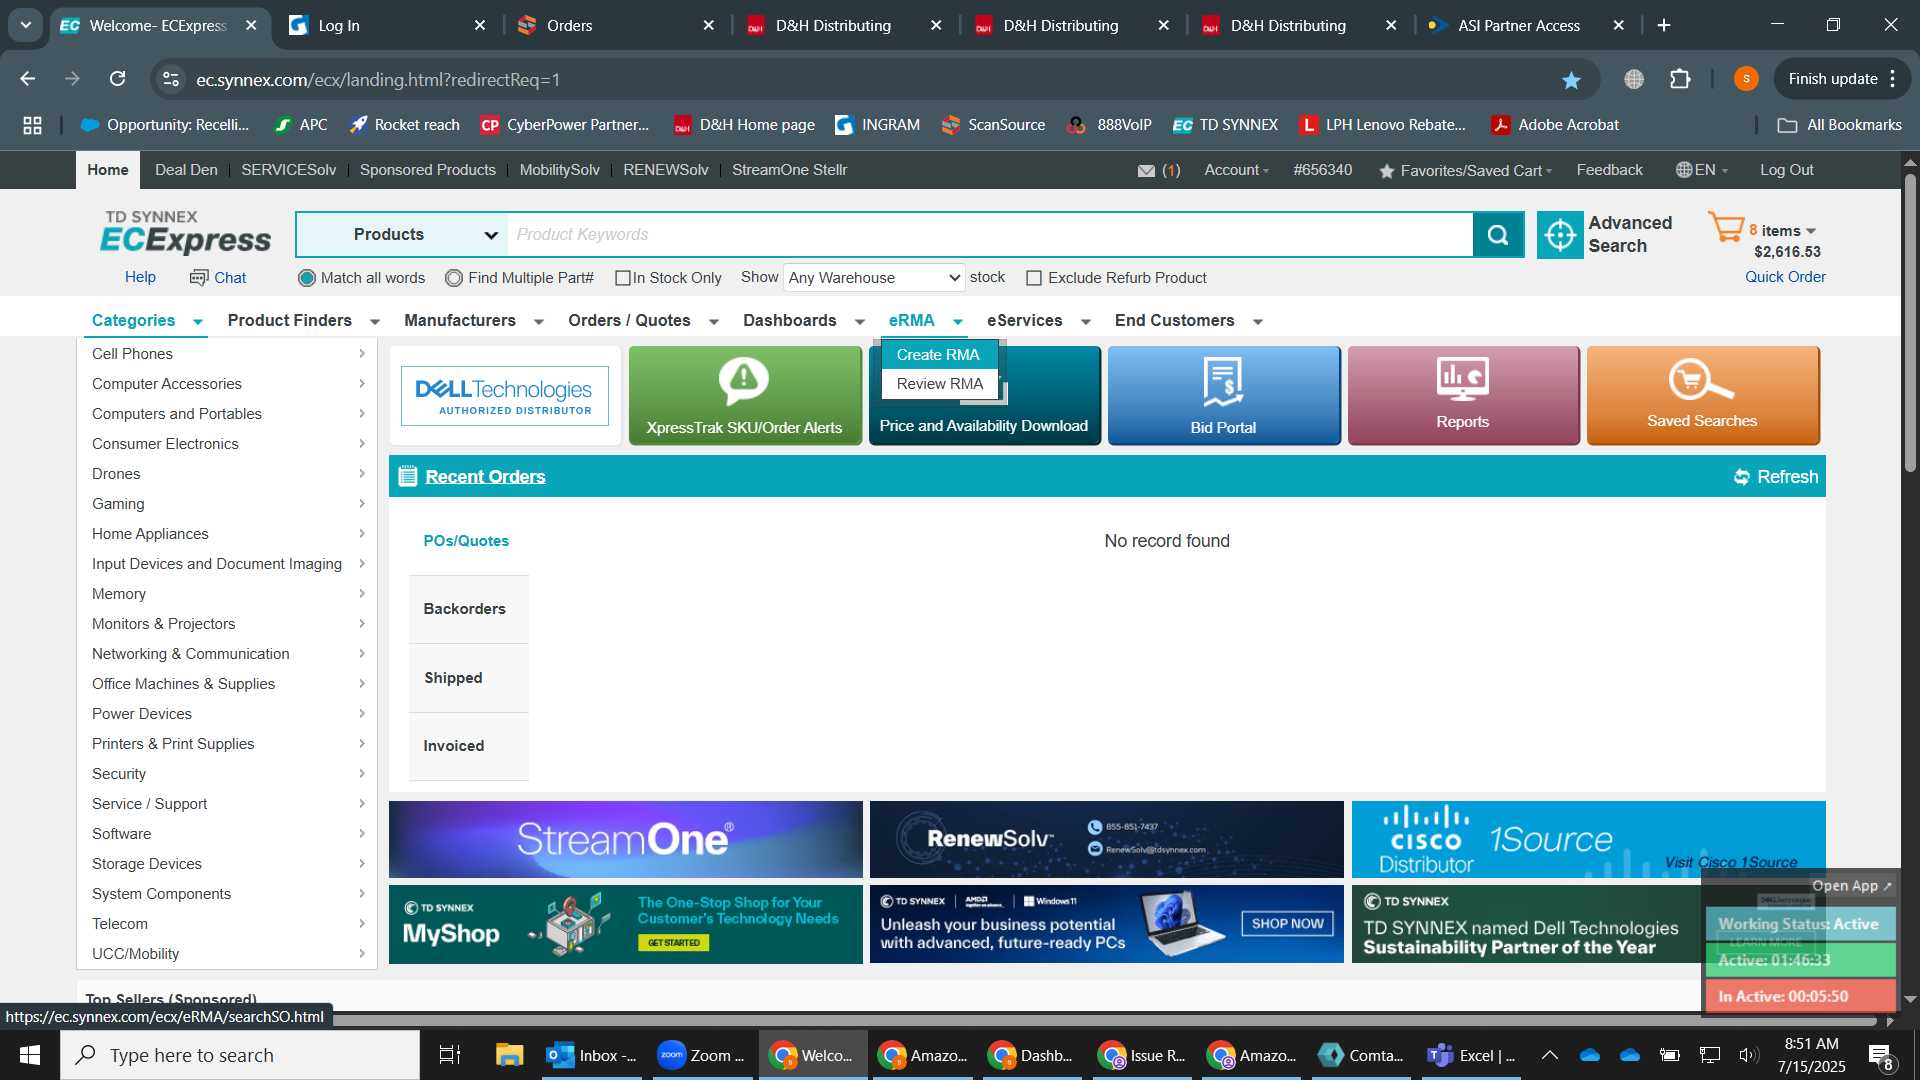Click the Refresh icon in Recent Orders
Screen dimensions: 1920x1080
pos(1742,477)
